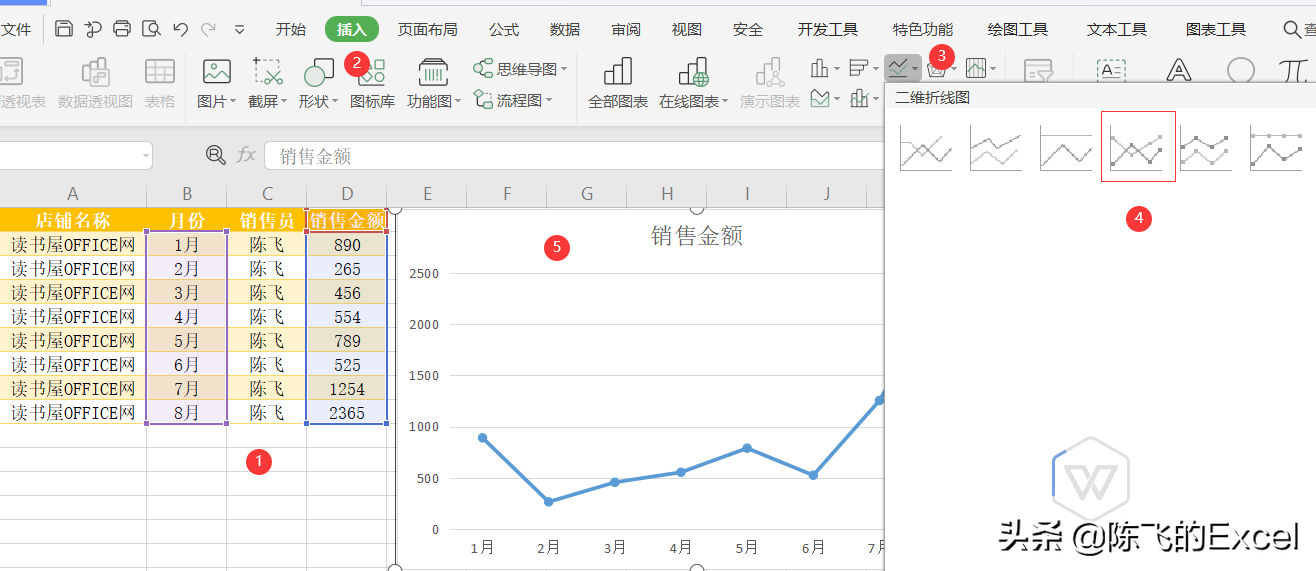The image size is (1316, 571).
Task: Click the slicer icon in ribbon
Action: pos(1039,71)
